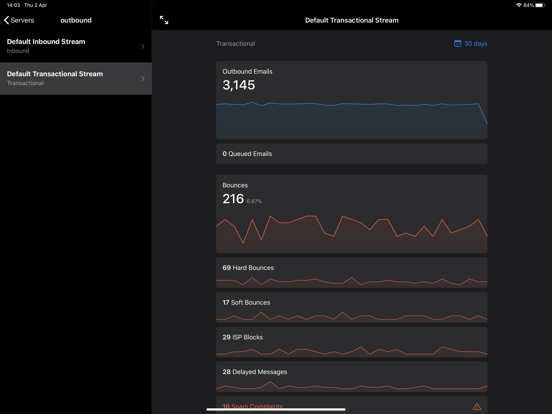Screen dimensions: 552x414
Task: Open the 69 Hard Bounces row
Action: pyautogui.click(x=352, y=272)
